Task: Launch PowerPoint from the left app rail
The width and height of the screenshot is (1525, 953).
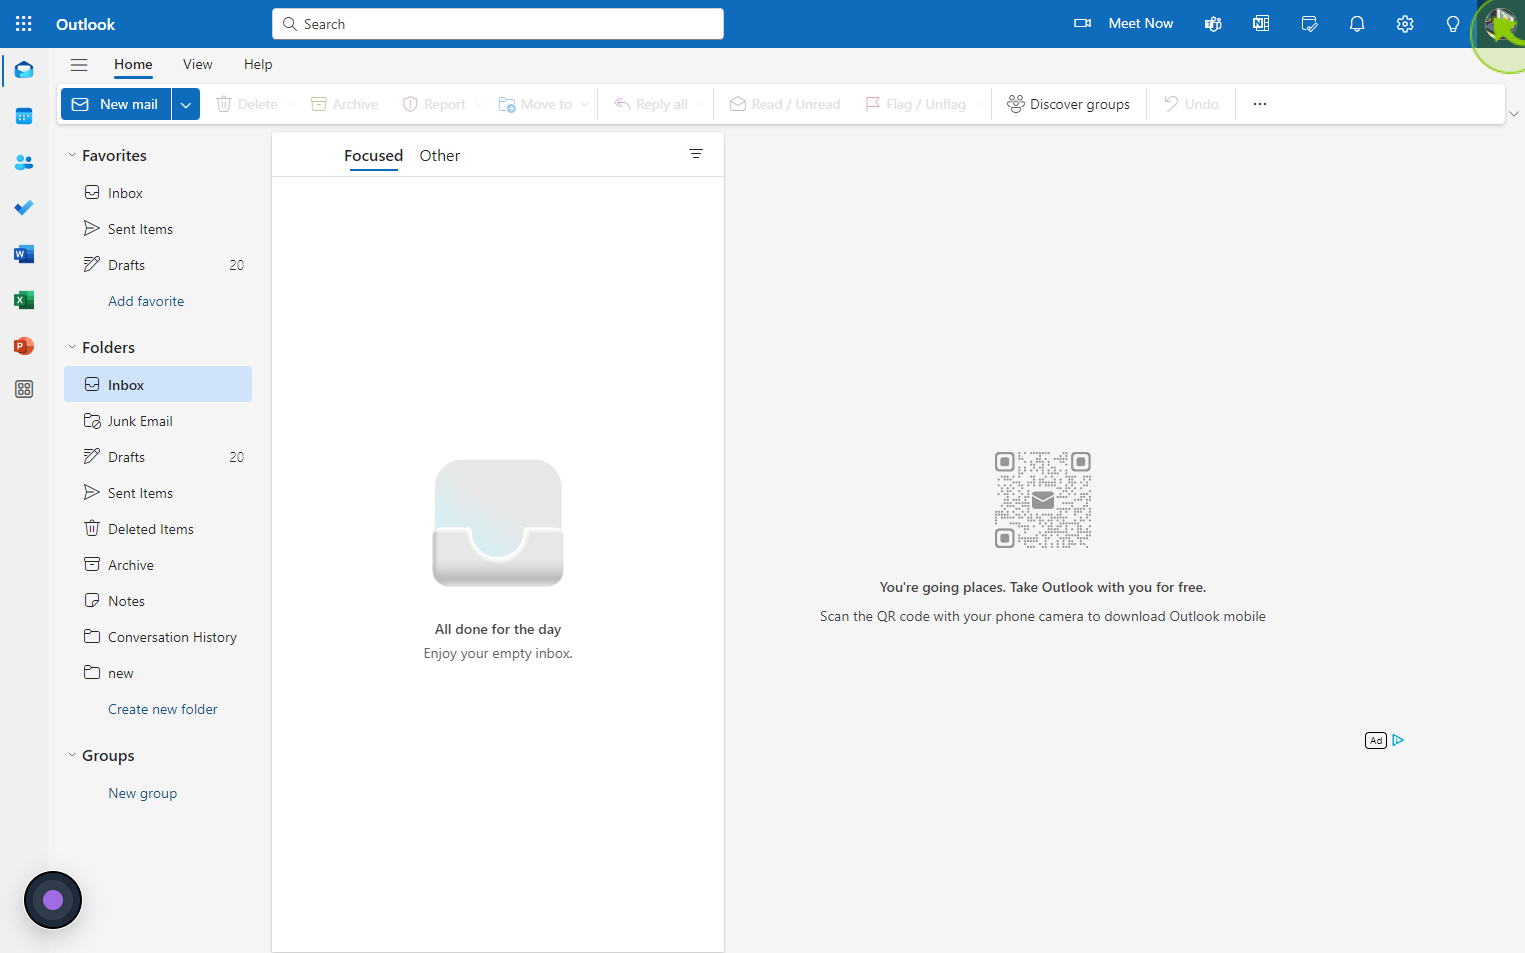Action: coord(24,346)
